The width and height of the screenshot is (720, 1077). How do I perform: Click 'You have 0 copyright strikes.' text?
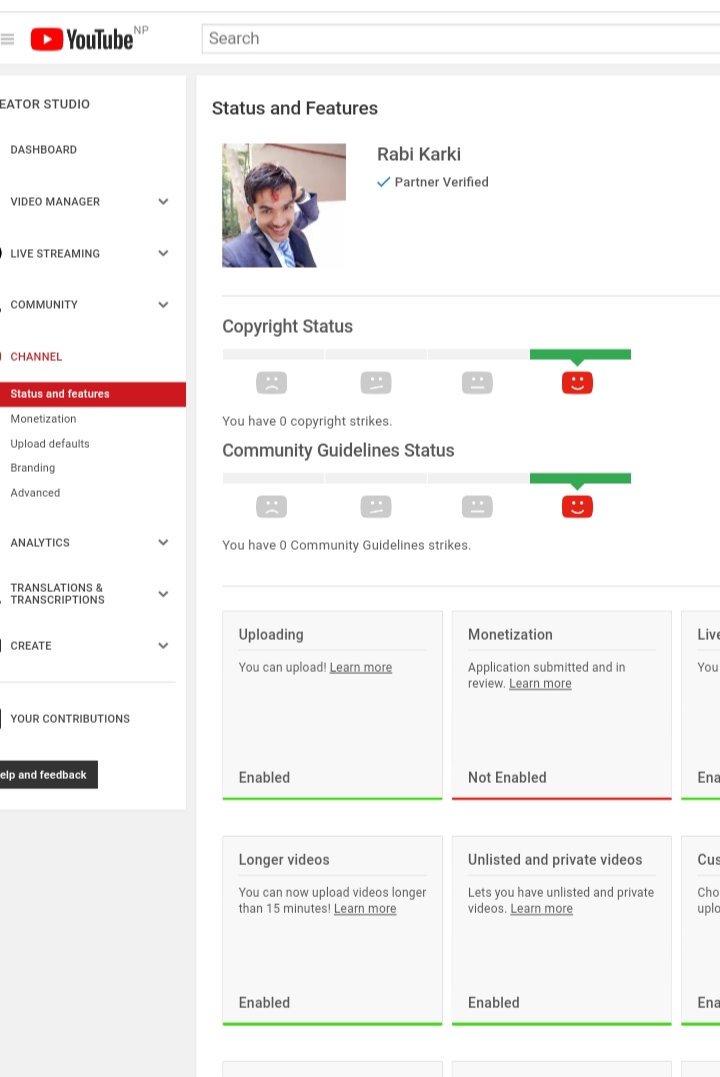[x=307, y=422]
